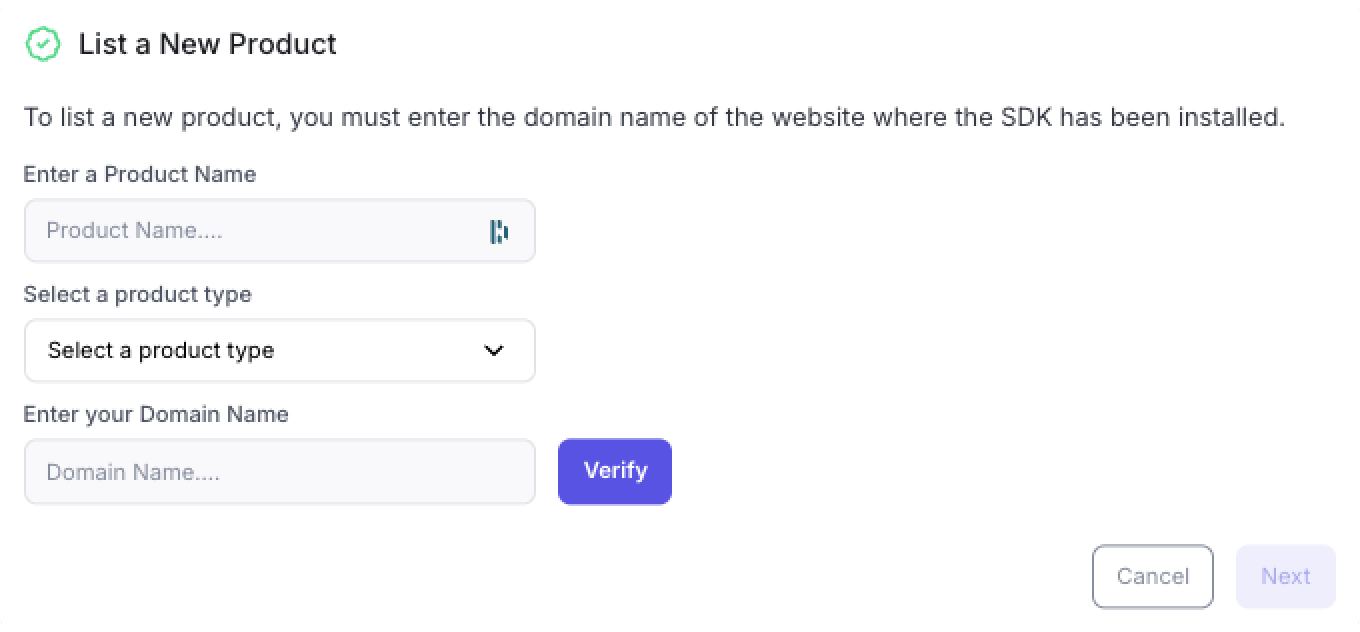The height and width of the screenshot is (632, 1360).
Task: Click the 'Enter your Domain Name' label
Action: (156, 414)
